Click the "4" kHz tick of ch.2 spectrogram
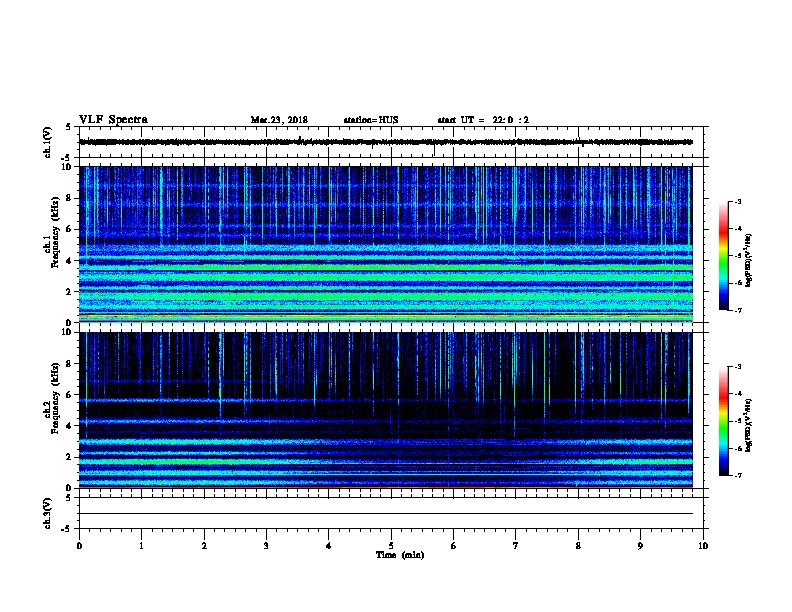 pos(70,426)
